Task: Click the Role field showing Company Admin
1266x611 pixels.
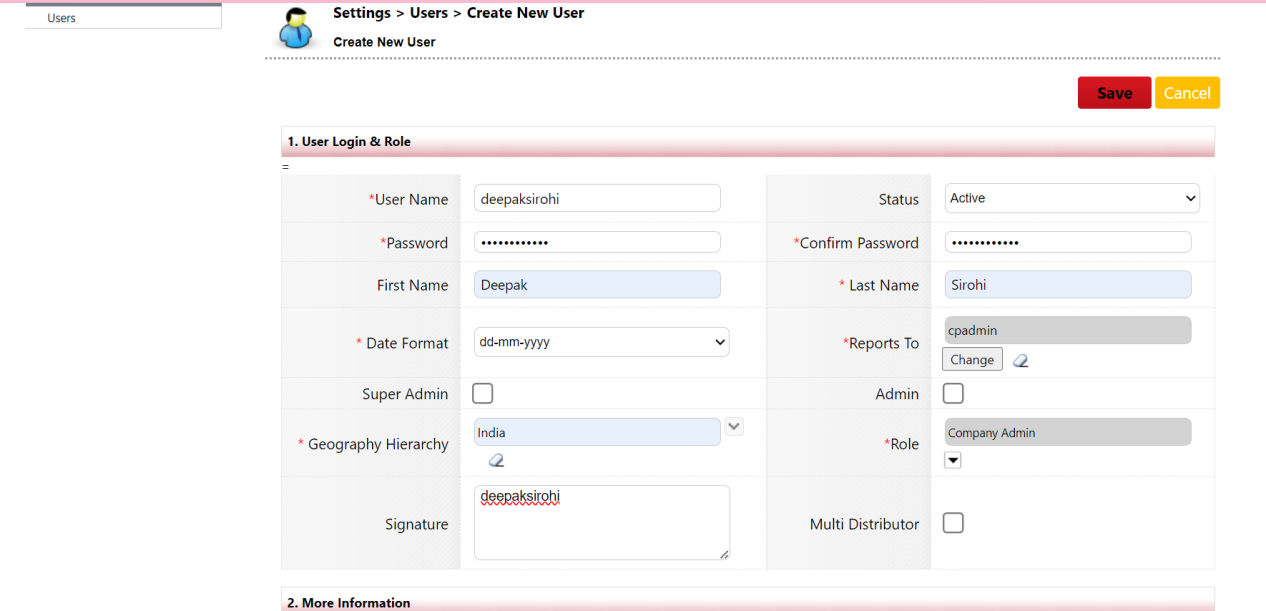Action: [1068, 432]
